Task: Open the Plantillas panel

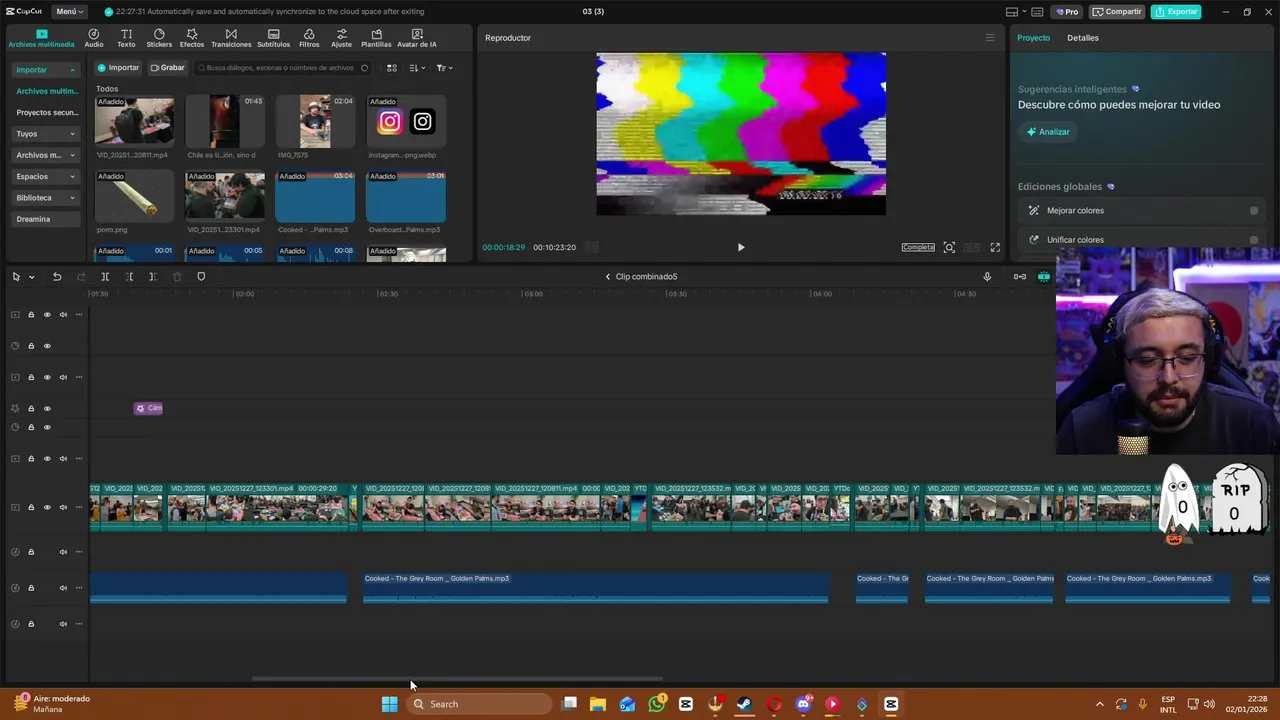Action: point(376,38)
